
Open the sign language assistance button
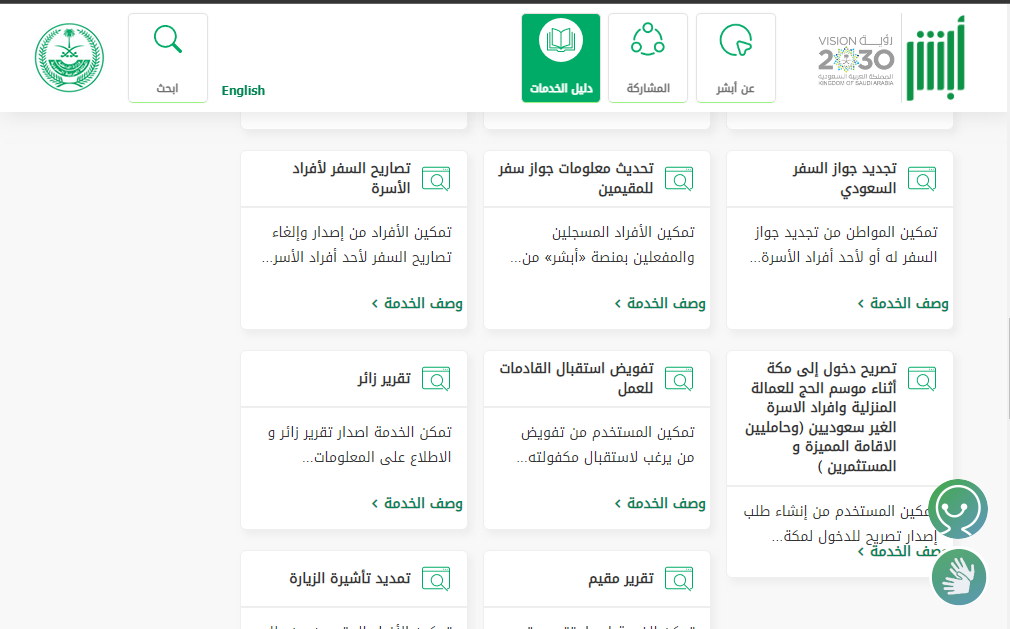pyautogui.click(x=959, y=577)
